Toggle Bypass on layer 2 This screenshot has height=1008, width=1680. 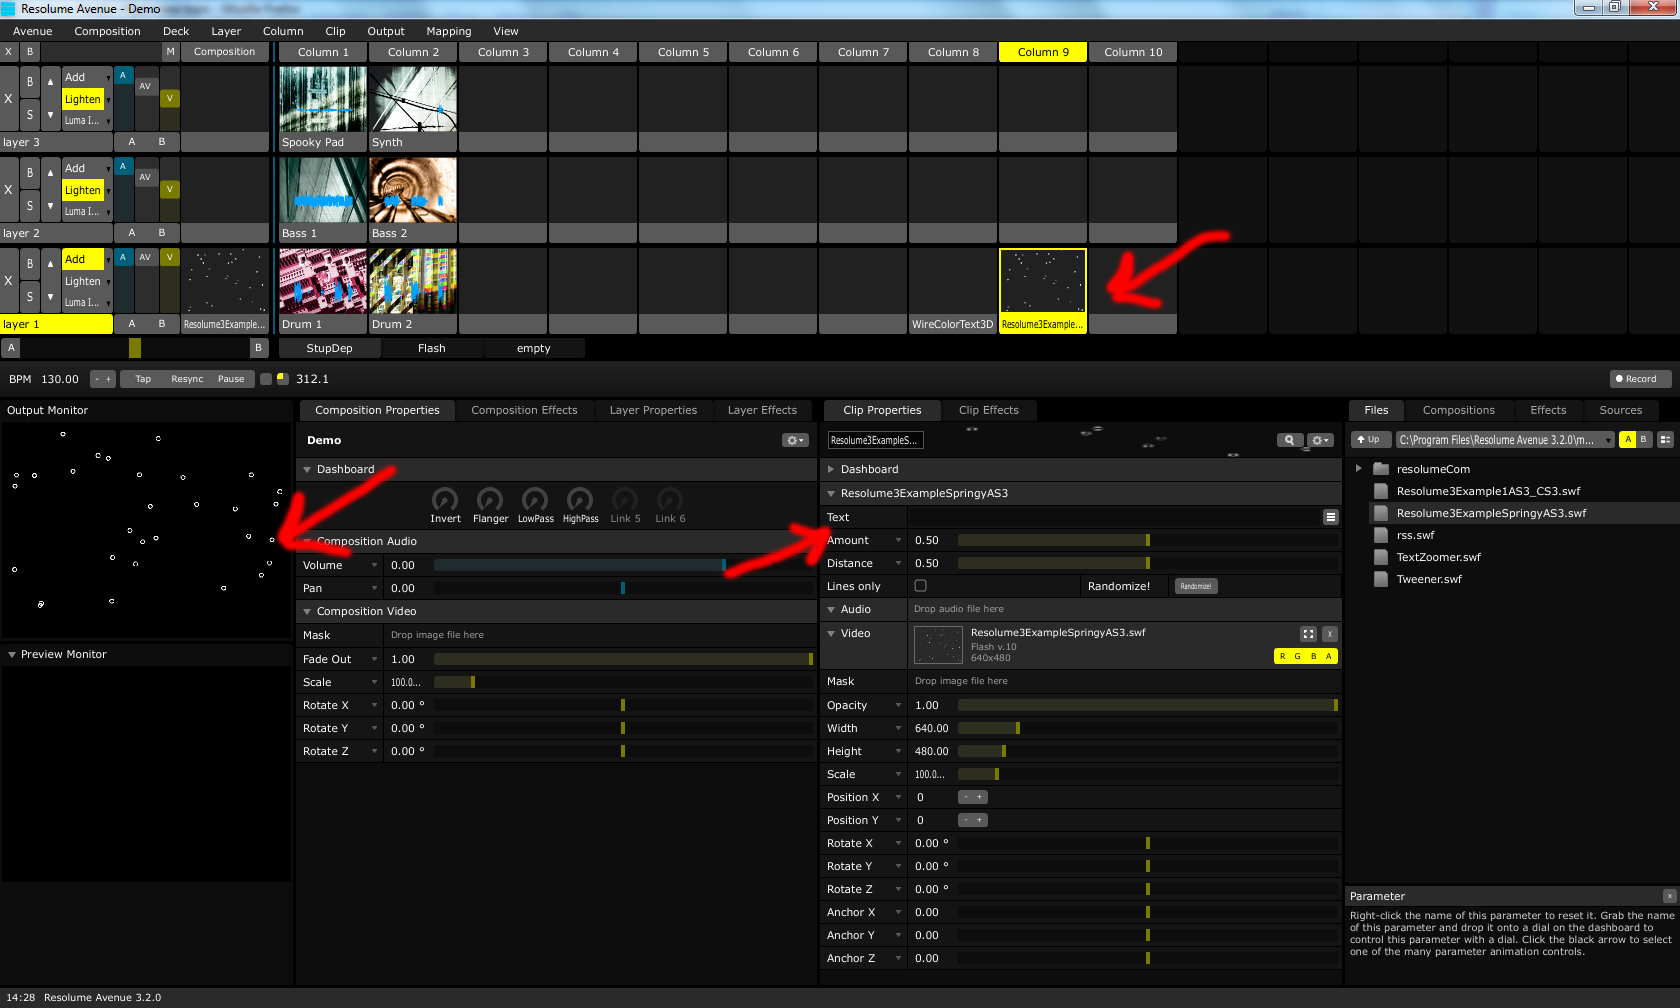(30, 173)
